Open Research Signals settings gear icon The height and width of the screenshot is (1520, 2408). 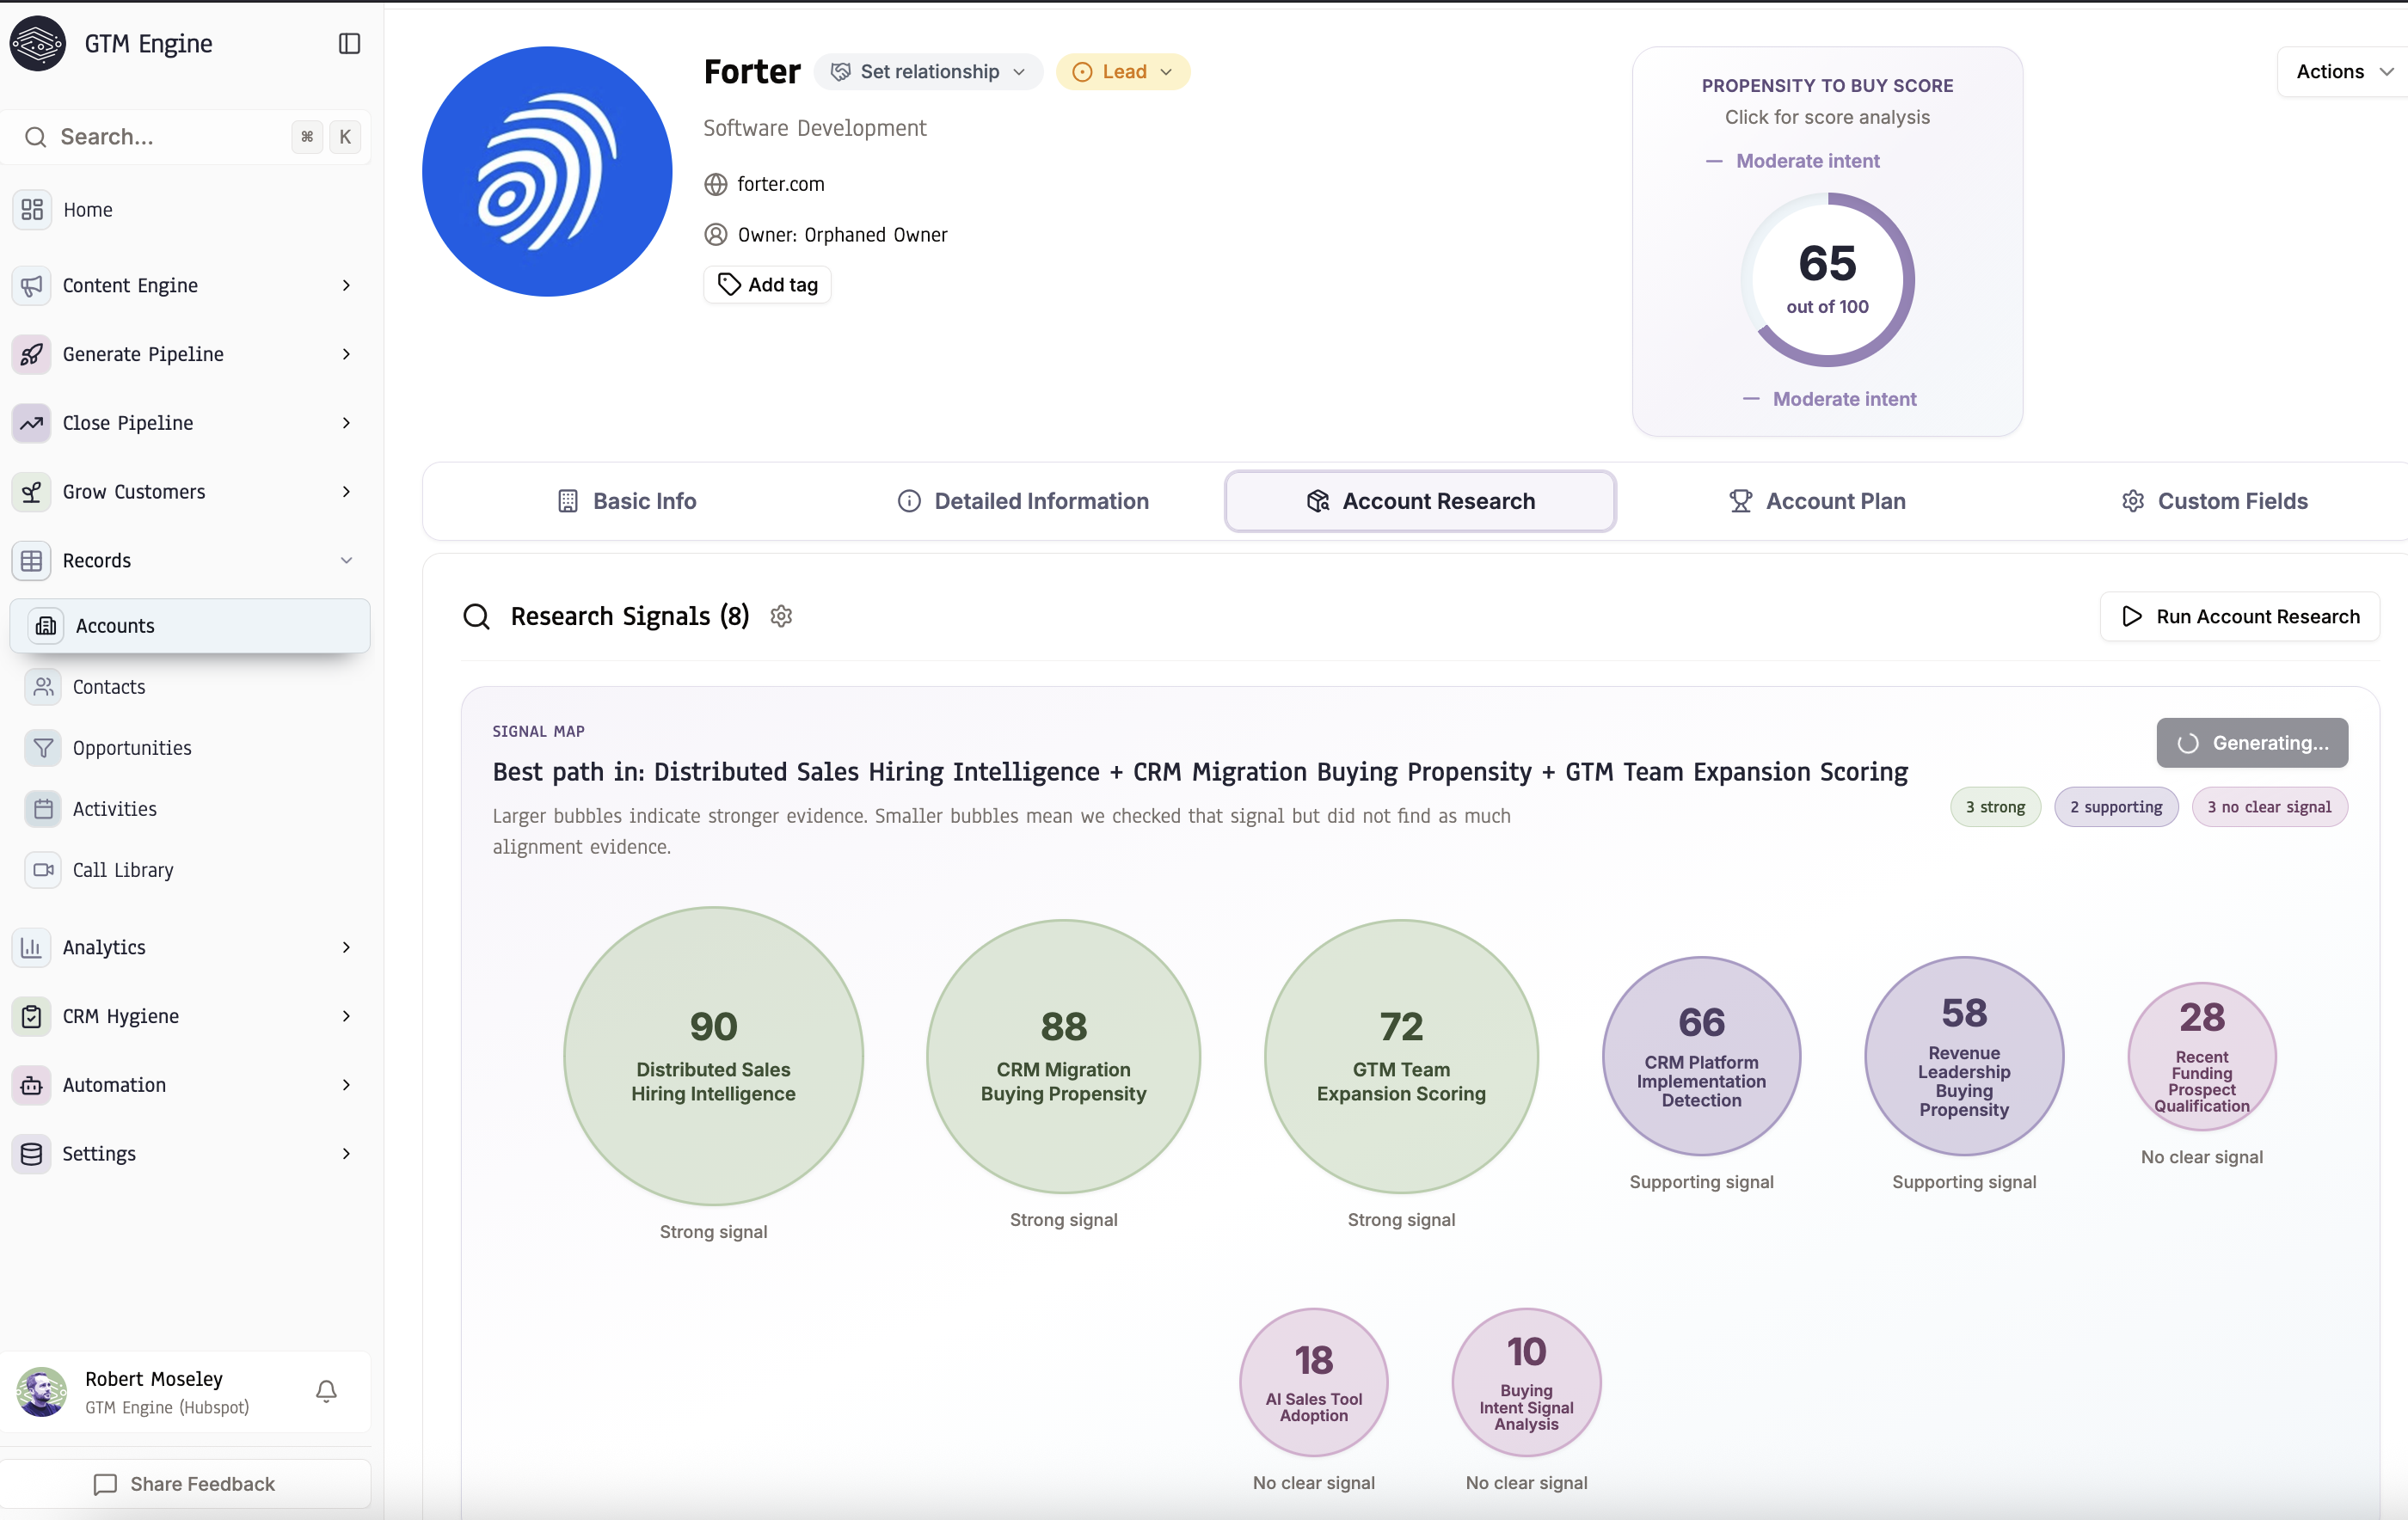(x=782, y=616)
